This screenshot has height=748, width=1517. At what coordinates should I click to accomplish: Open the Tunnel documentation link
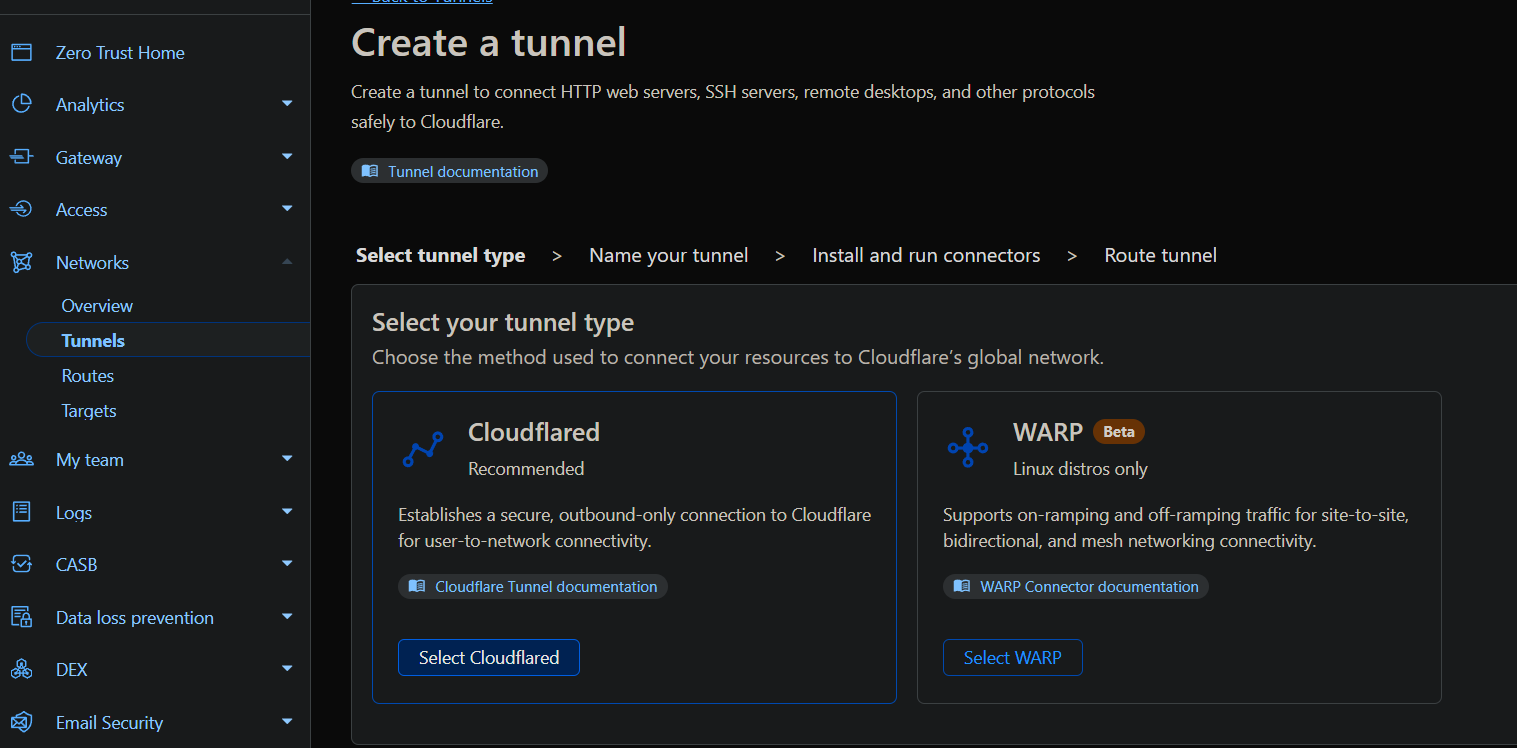pos(449,171)
